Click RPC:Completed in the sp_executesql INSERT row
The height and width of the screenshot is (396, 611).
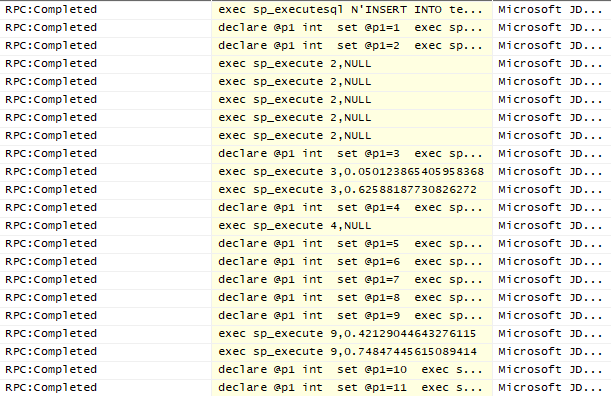[x=51, y=10]
